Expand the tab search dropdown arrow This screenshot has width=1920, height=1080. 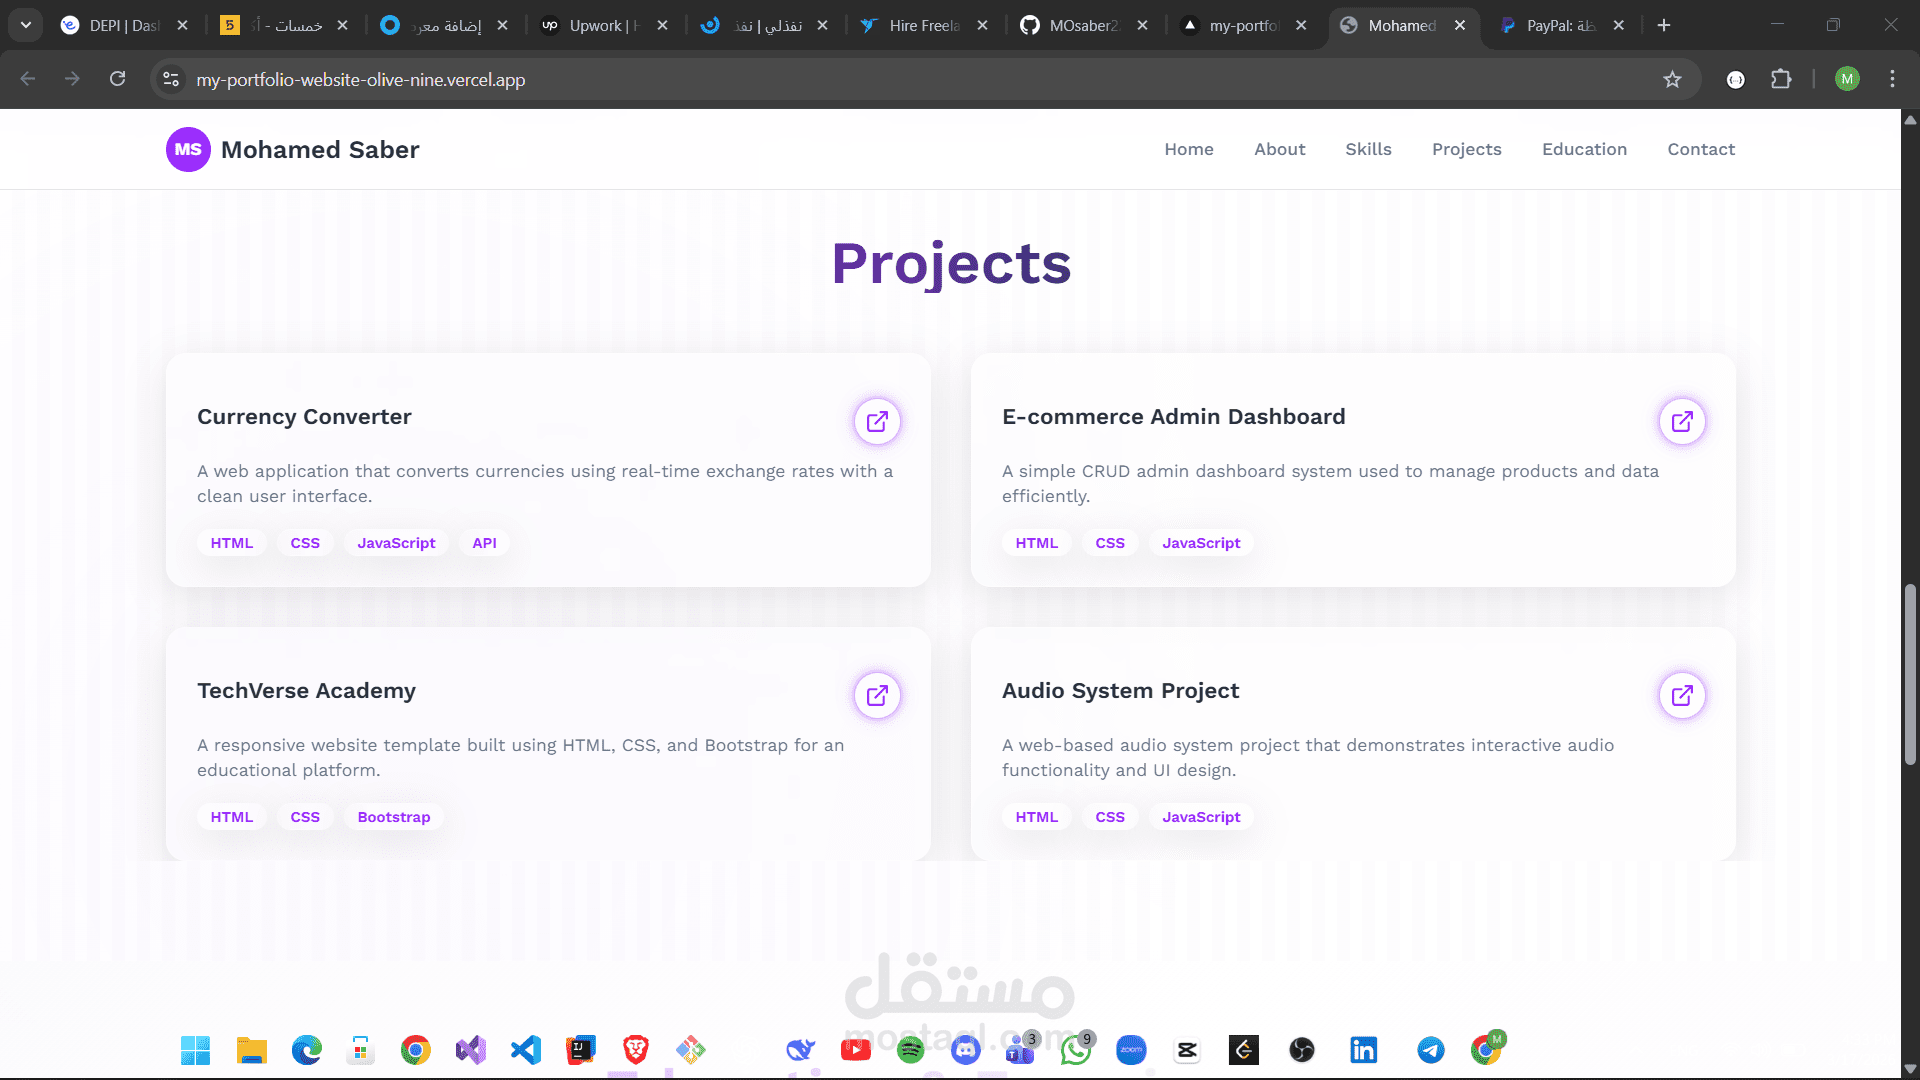tap(26, 25)
